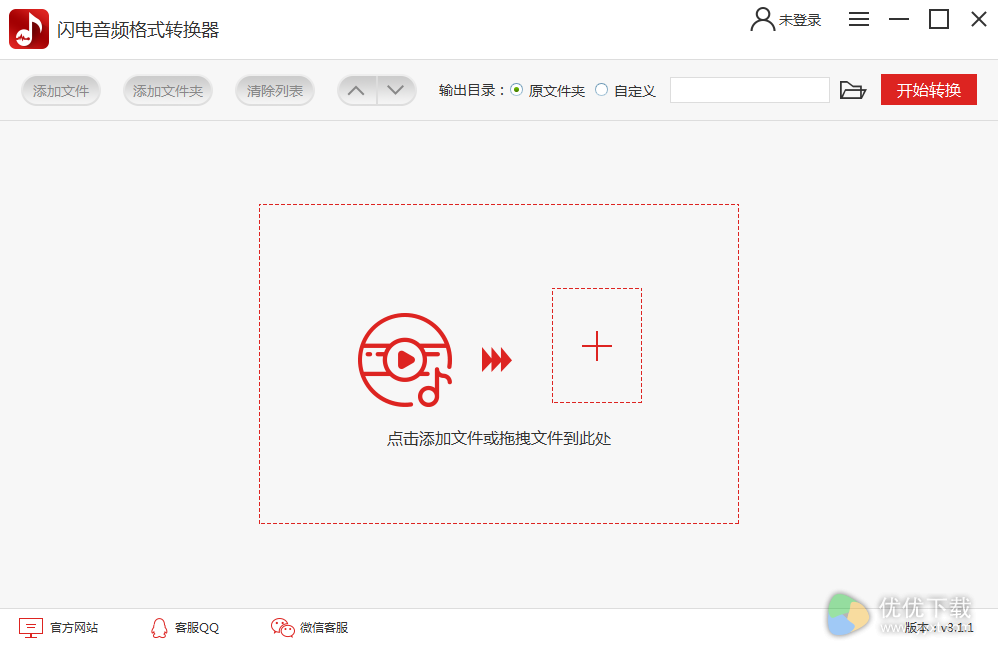
Task: Click the 微信客服 WeChat icon
Action: (283, 627)
